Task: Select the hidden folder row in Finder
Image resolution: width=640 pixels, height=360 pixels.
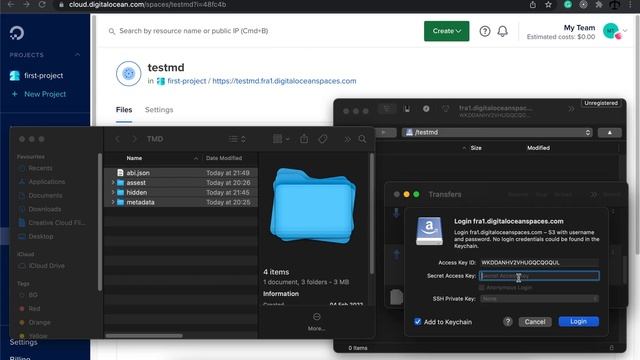Action: pyautogui.click(x=181, y=192)
